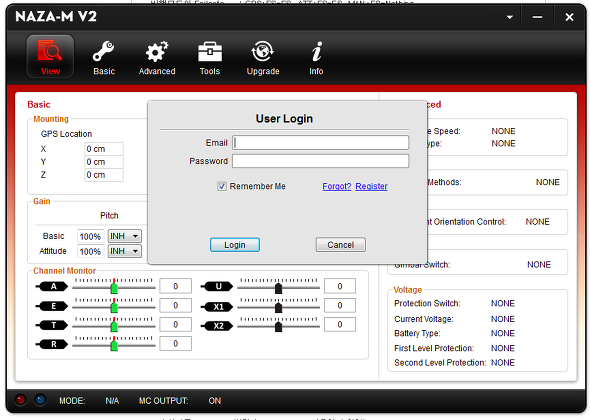Click the Cancel button in login dialog
590x420 pixels.
[x=341, y=245]
